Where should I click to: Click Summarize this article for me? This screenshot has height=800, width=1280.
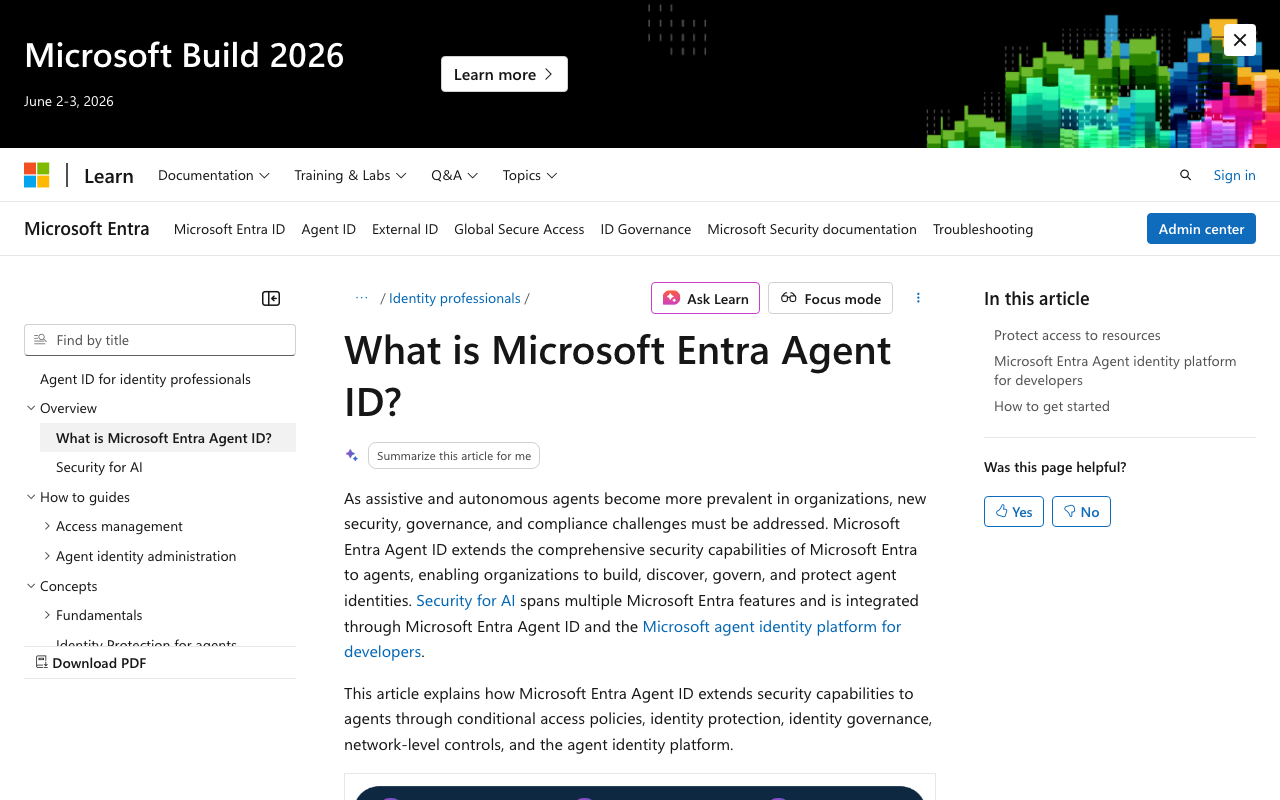tap(454, 455)
